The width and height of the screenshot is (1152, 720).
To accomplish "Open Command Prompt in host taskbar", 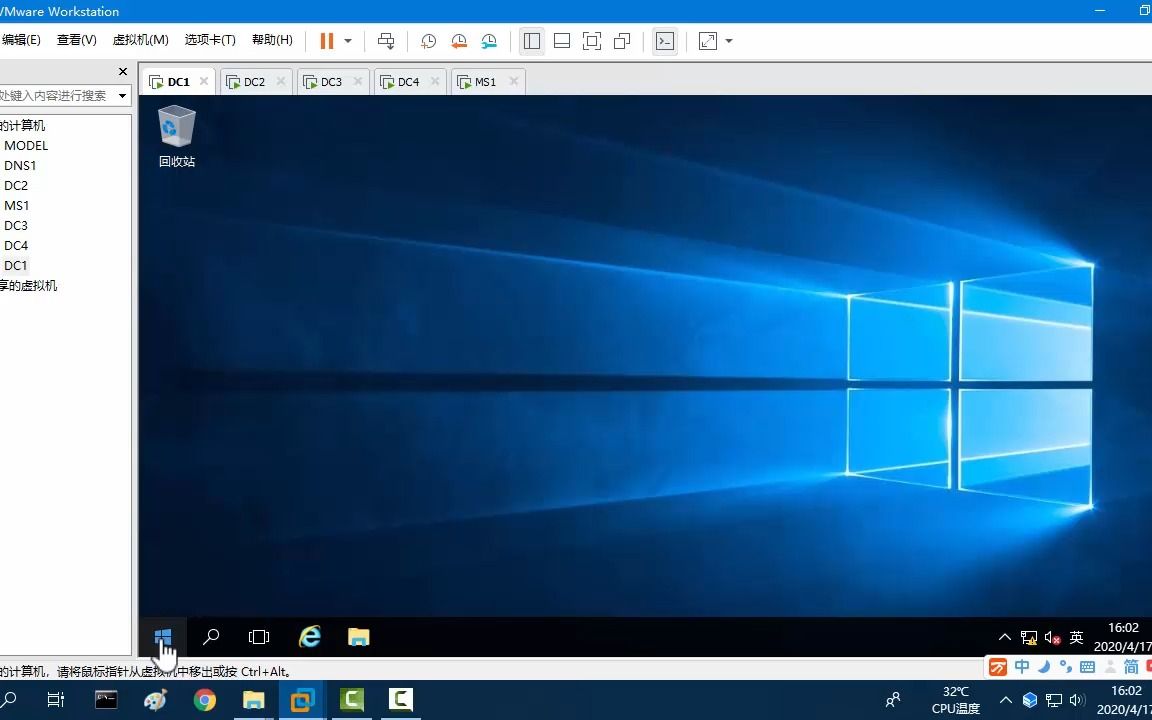I will [x=107, y=700].
